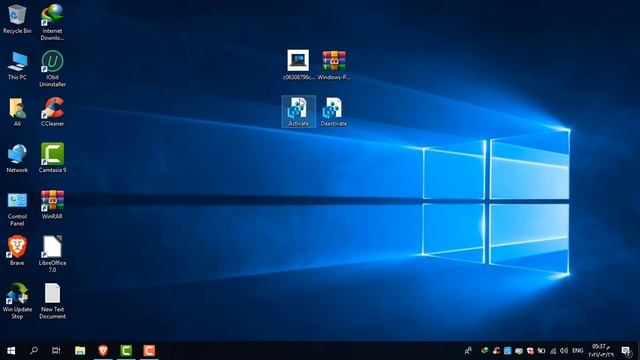Open the network status tray icon
The height and width of the screenshot is (360, 640).
pos(553,351)
